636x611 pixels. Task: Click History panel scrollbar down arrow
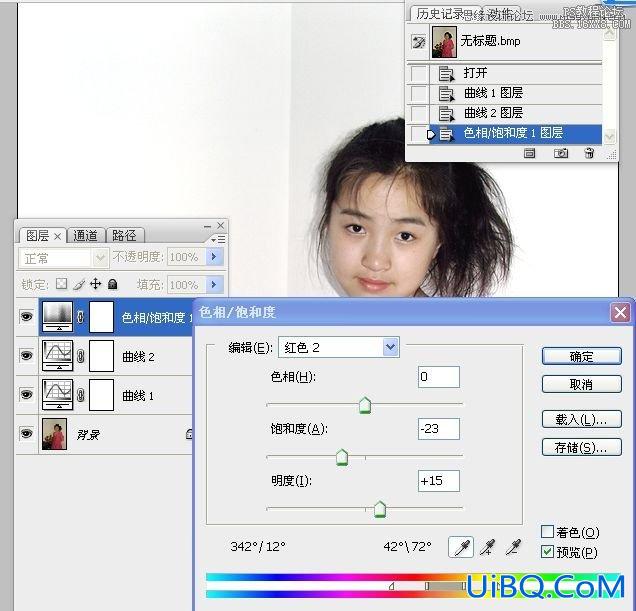609,137
